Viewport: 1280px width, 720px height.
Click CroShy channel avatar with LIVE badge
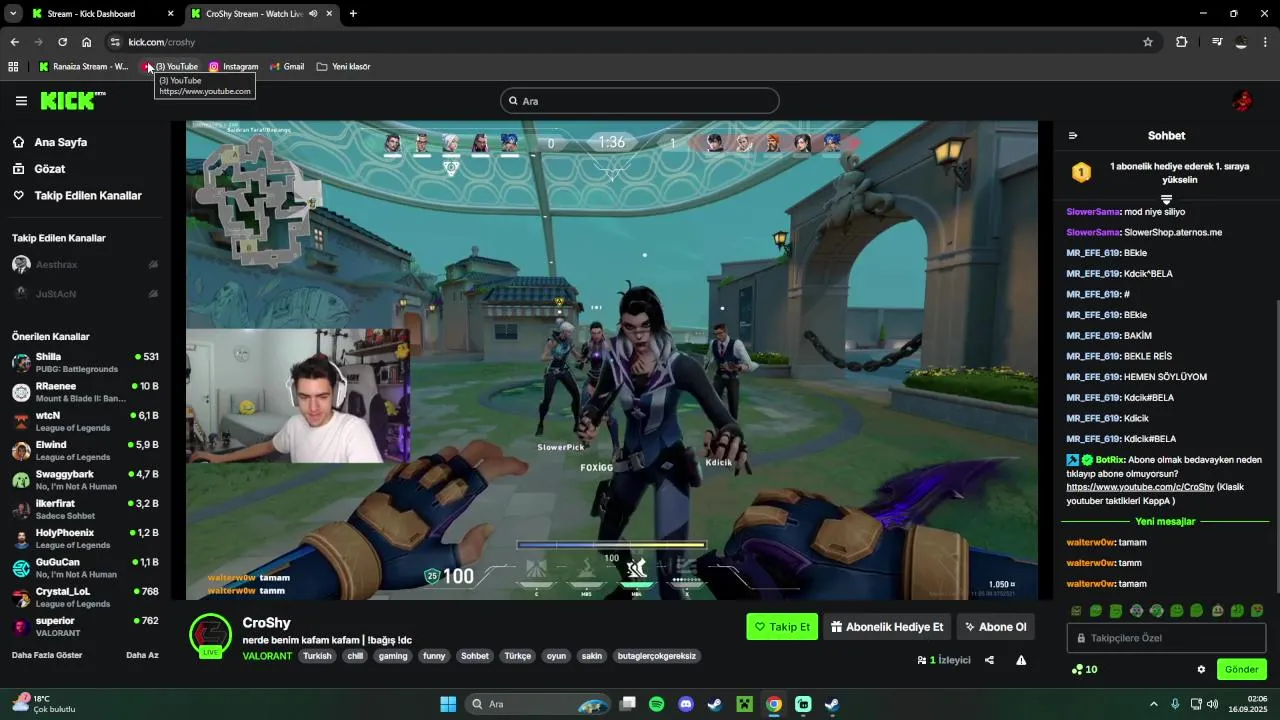tap(210, 636)
